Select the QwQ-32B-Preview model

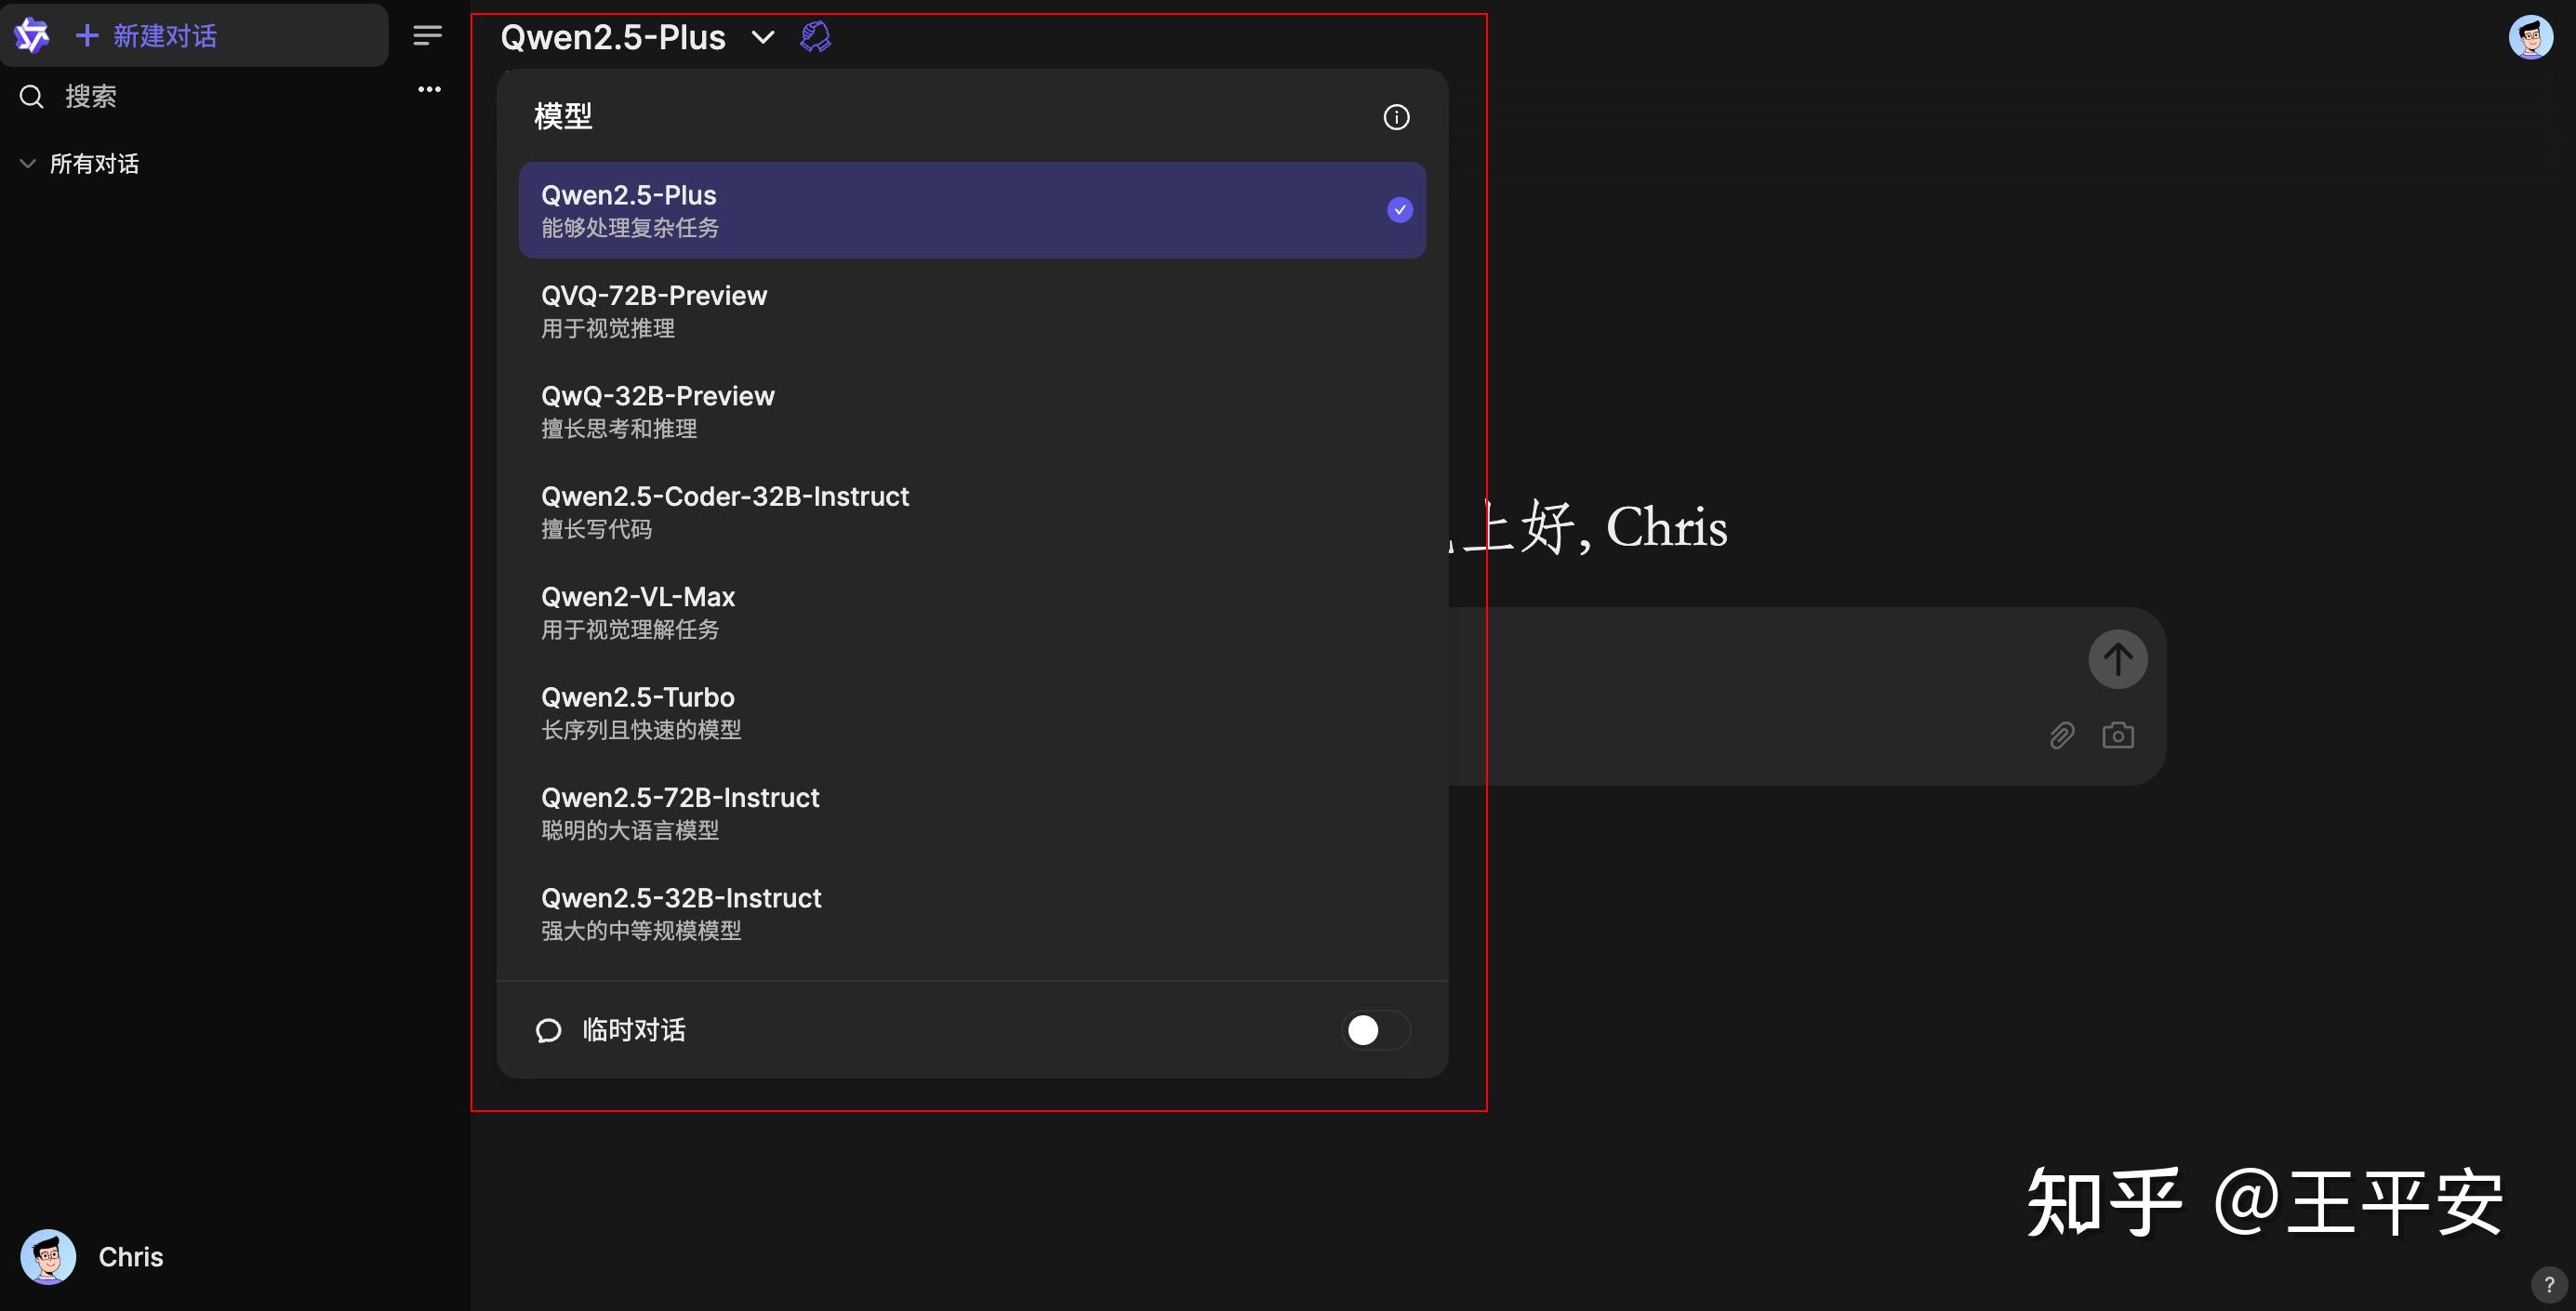658,409
